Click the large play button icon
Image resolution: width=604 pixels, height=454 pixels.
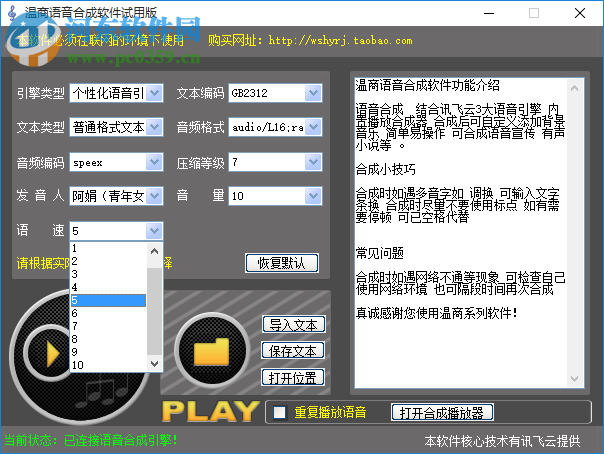coord(49,353)
